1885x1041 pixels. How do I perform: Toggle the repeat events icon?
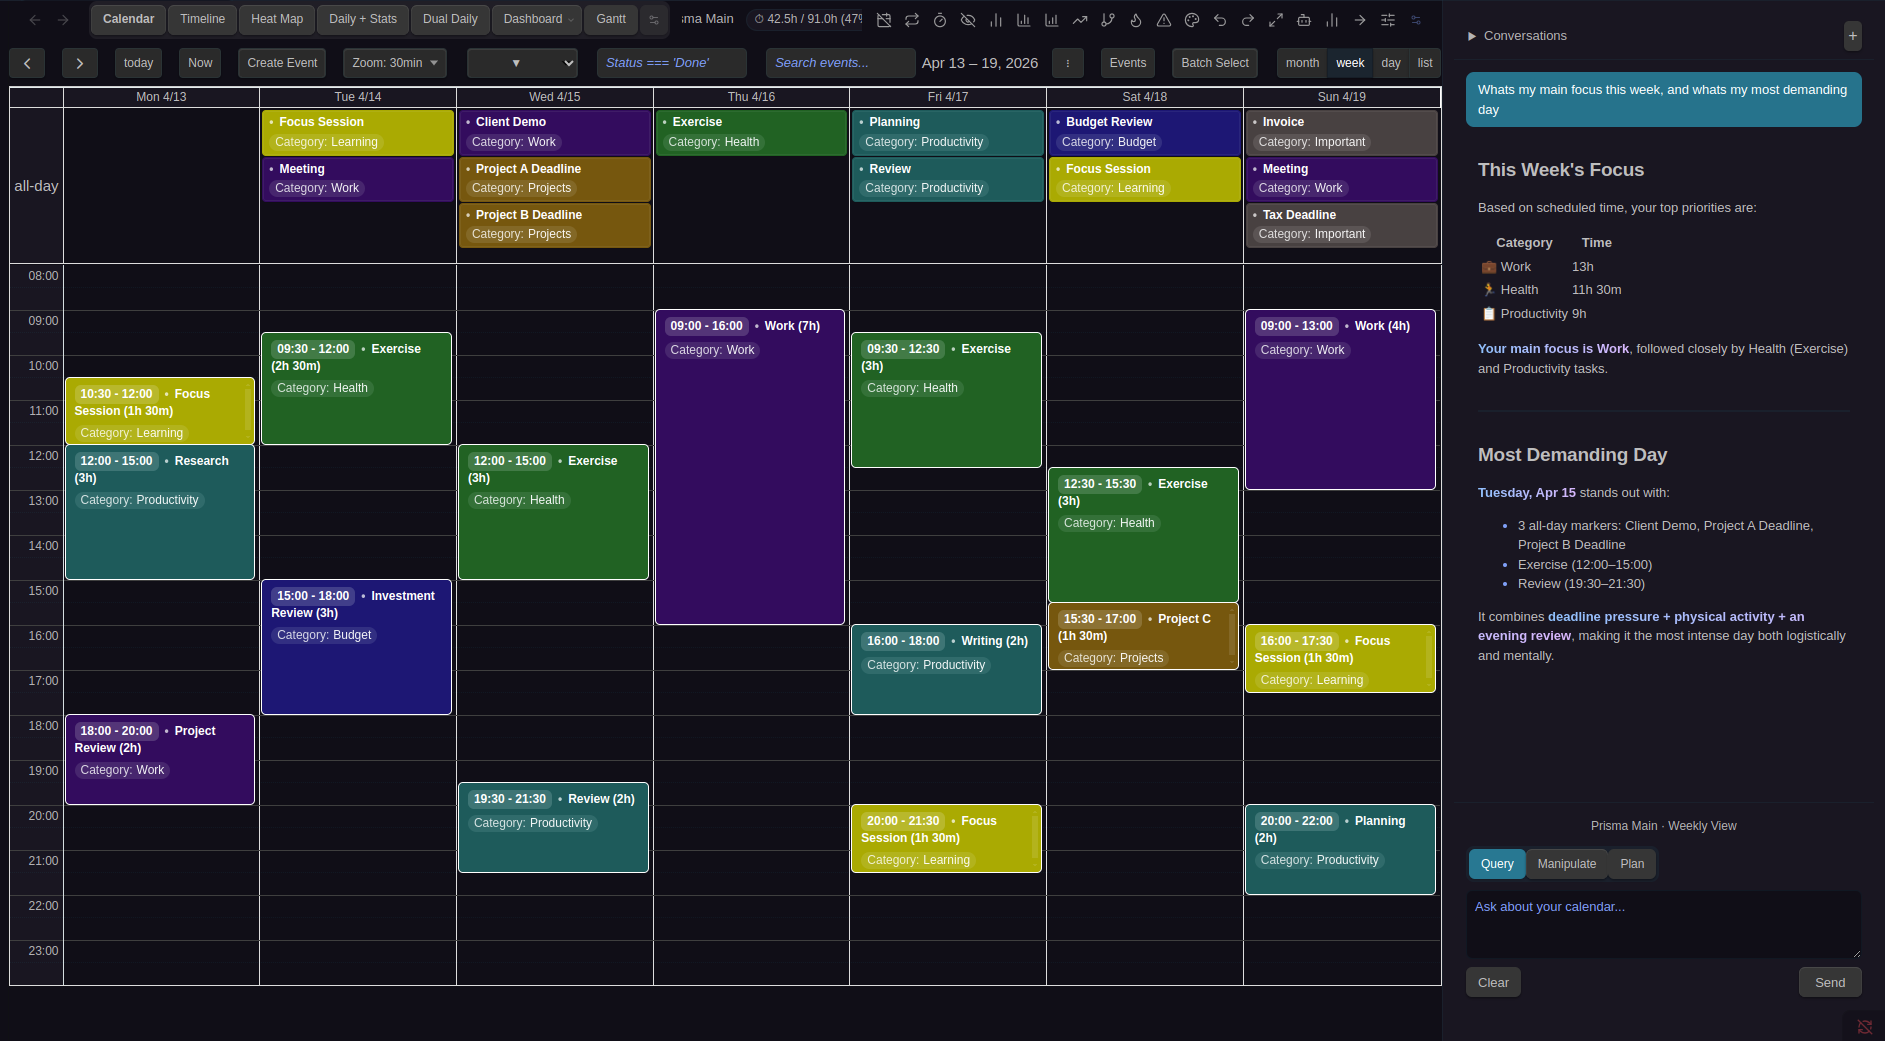(x=912, y=20)
